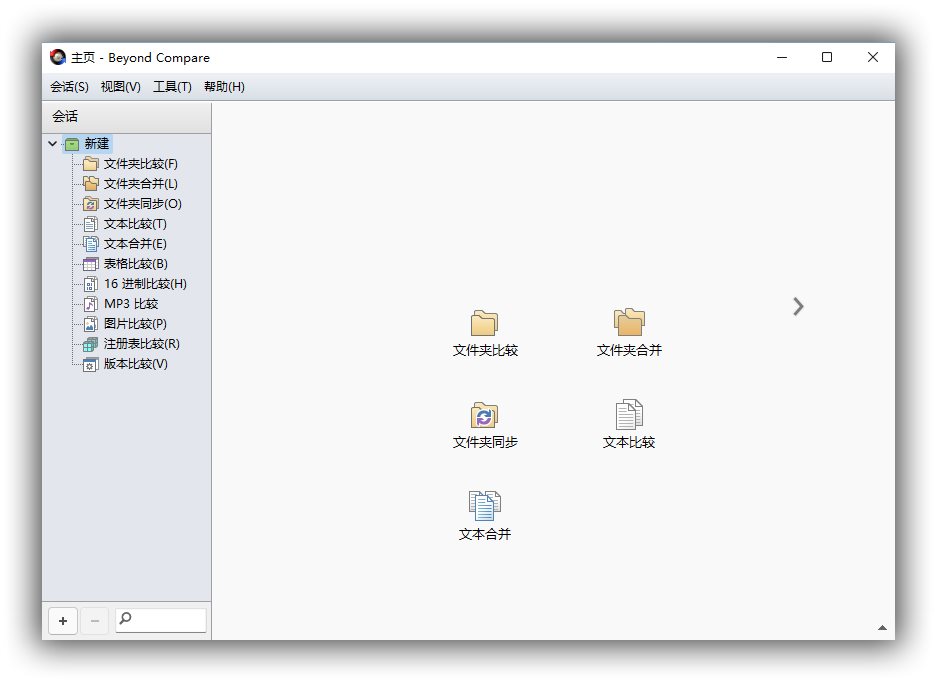This screenshot has height=682, width=937.
Task: Click the 文本比较 label under the home page icon
Action: pyautogui.click(x=629, y=442)
